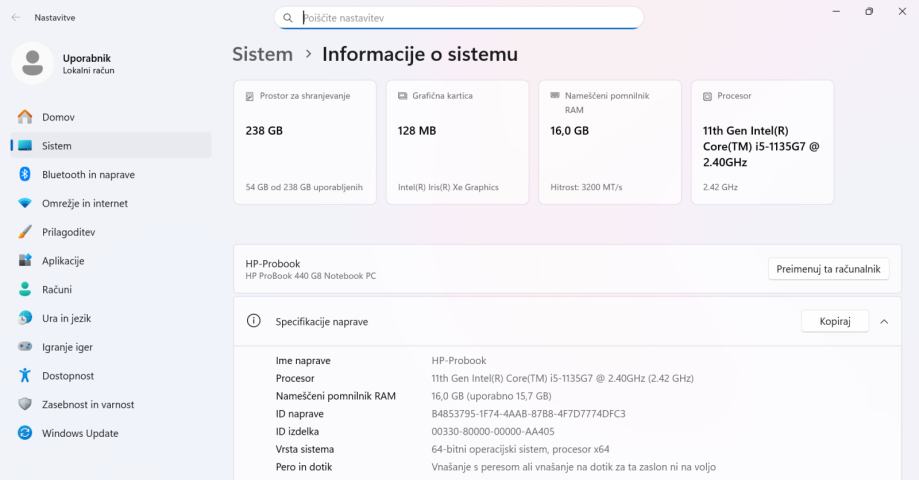Click the Zasebnost in varnost shield icon
Image resolution: width=919 pixels, height=480 pixels.
(25, 404)
